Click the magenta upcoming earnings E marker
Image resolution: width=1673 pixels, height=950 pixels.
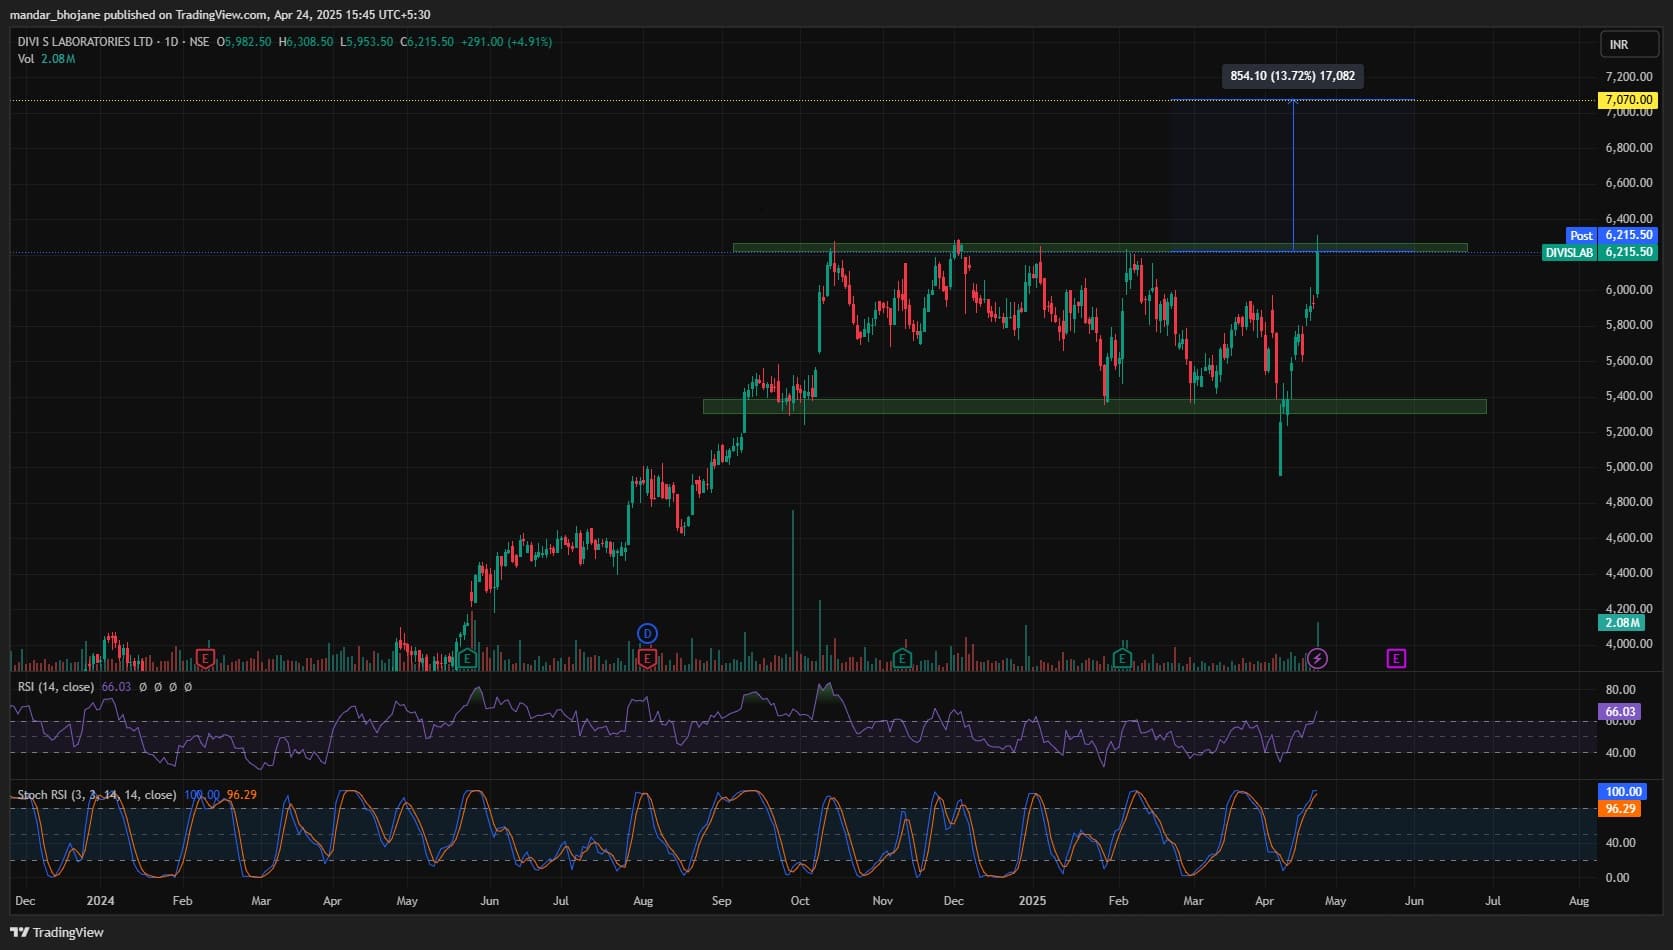click(1396, 658)
